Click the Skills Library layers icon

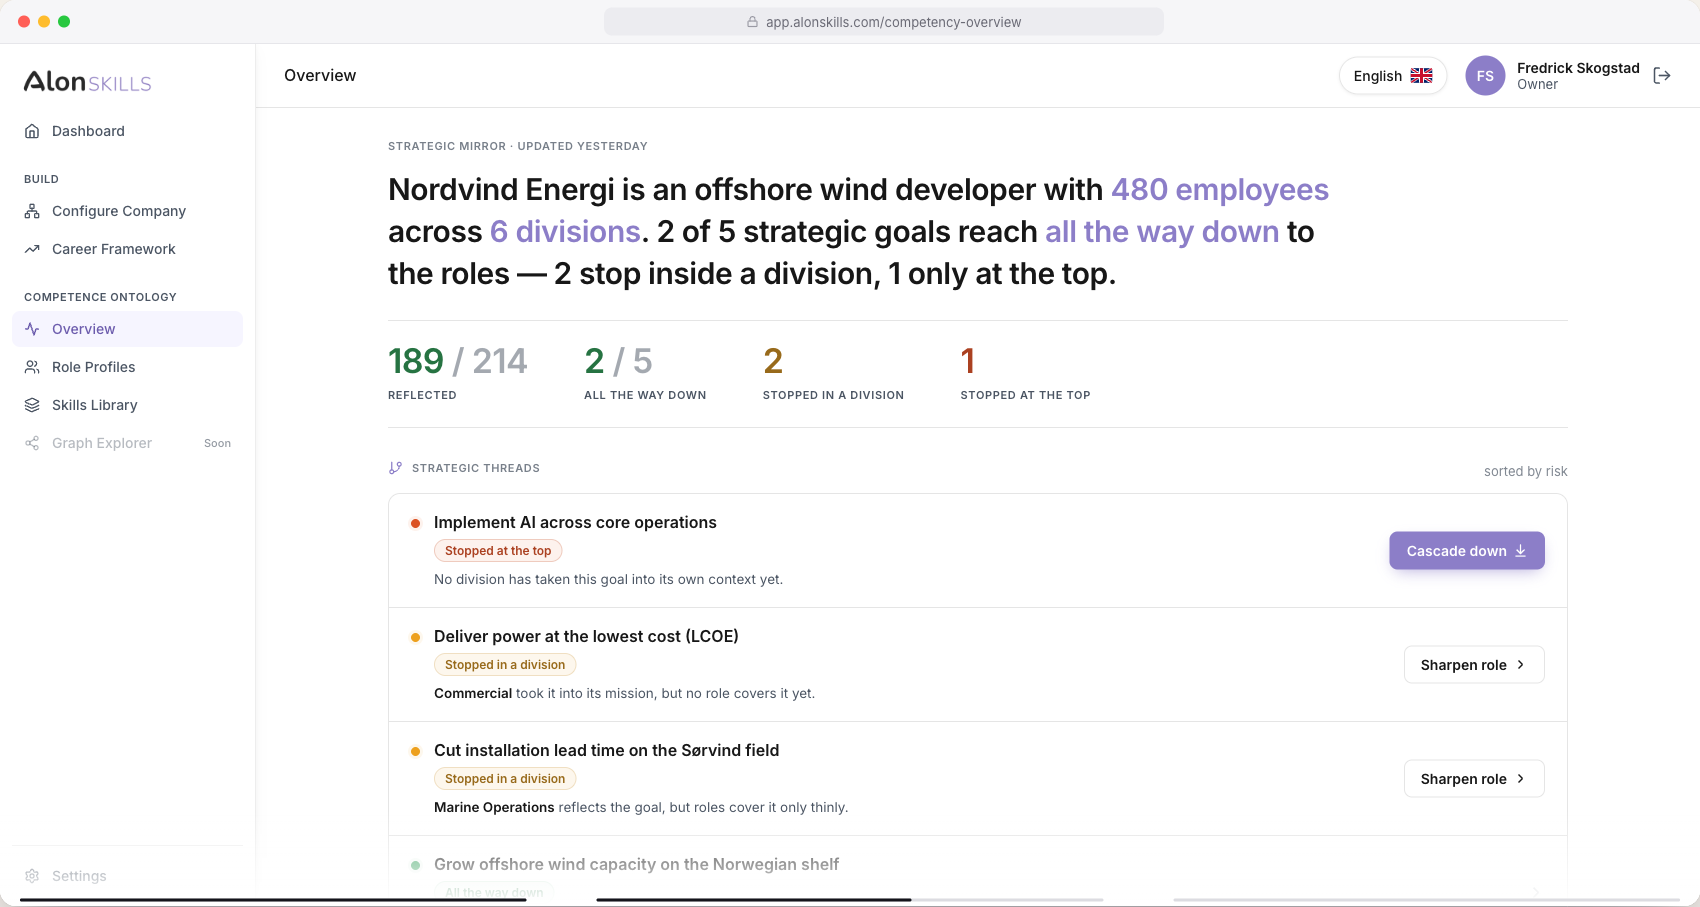[32, 405]
